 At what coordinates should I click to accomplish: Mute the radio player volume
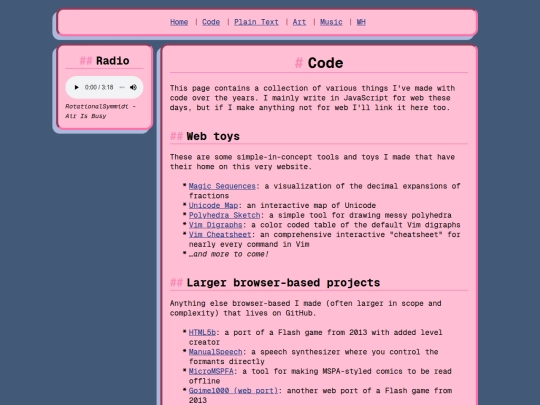coord(133,87)
